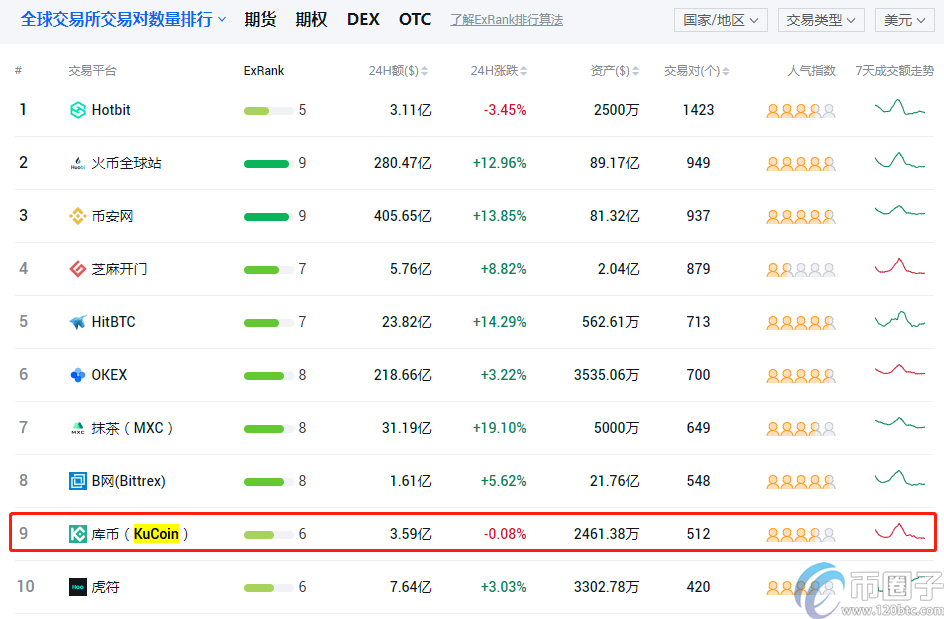Sort by 24H额($) column arrows
The height and width of the screenshot is (619, 944).
[425, 71]
